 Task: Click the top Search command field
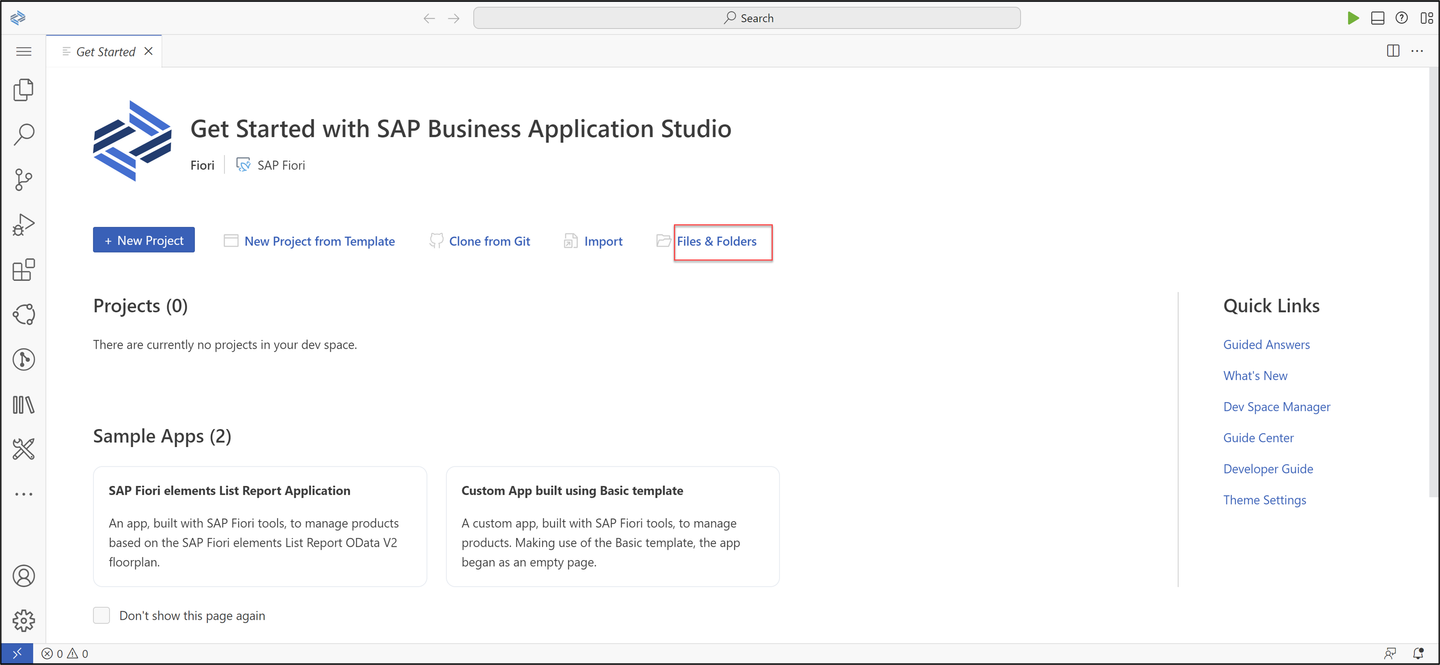[747, 18]
